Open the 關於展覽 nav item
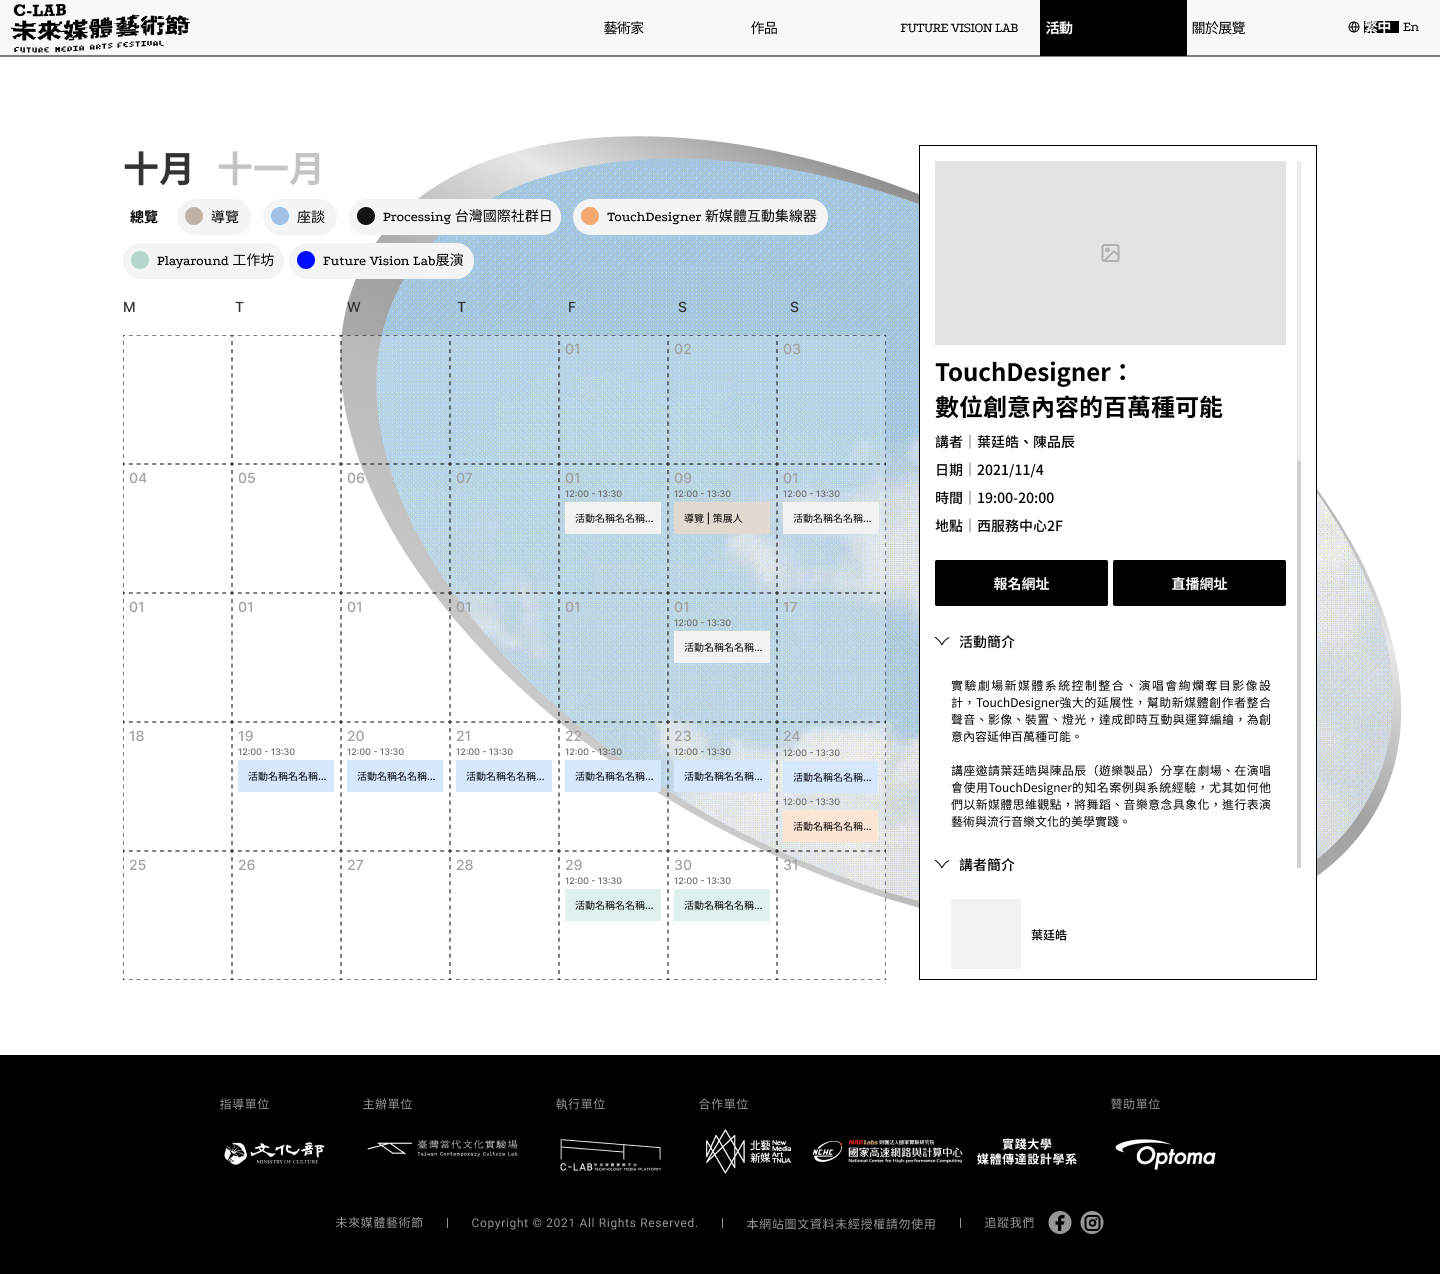The width and height of the screenshot is (1440, 1274). click(1218, 28)
